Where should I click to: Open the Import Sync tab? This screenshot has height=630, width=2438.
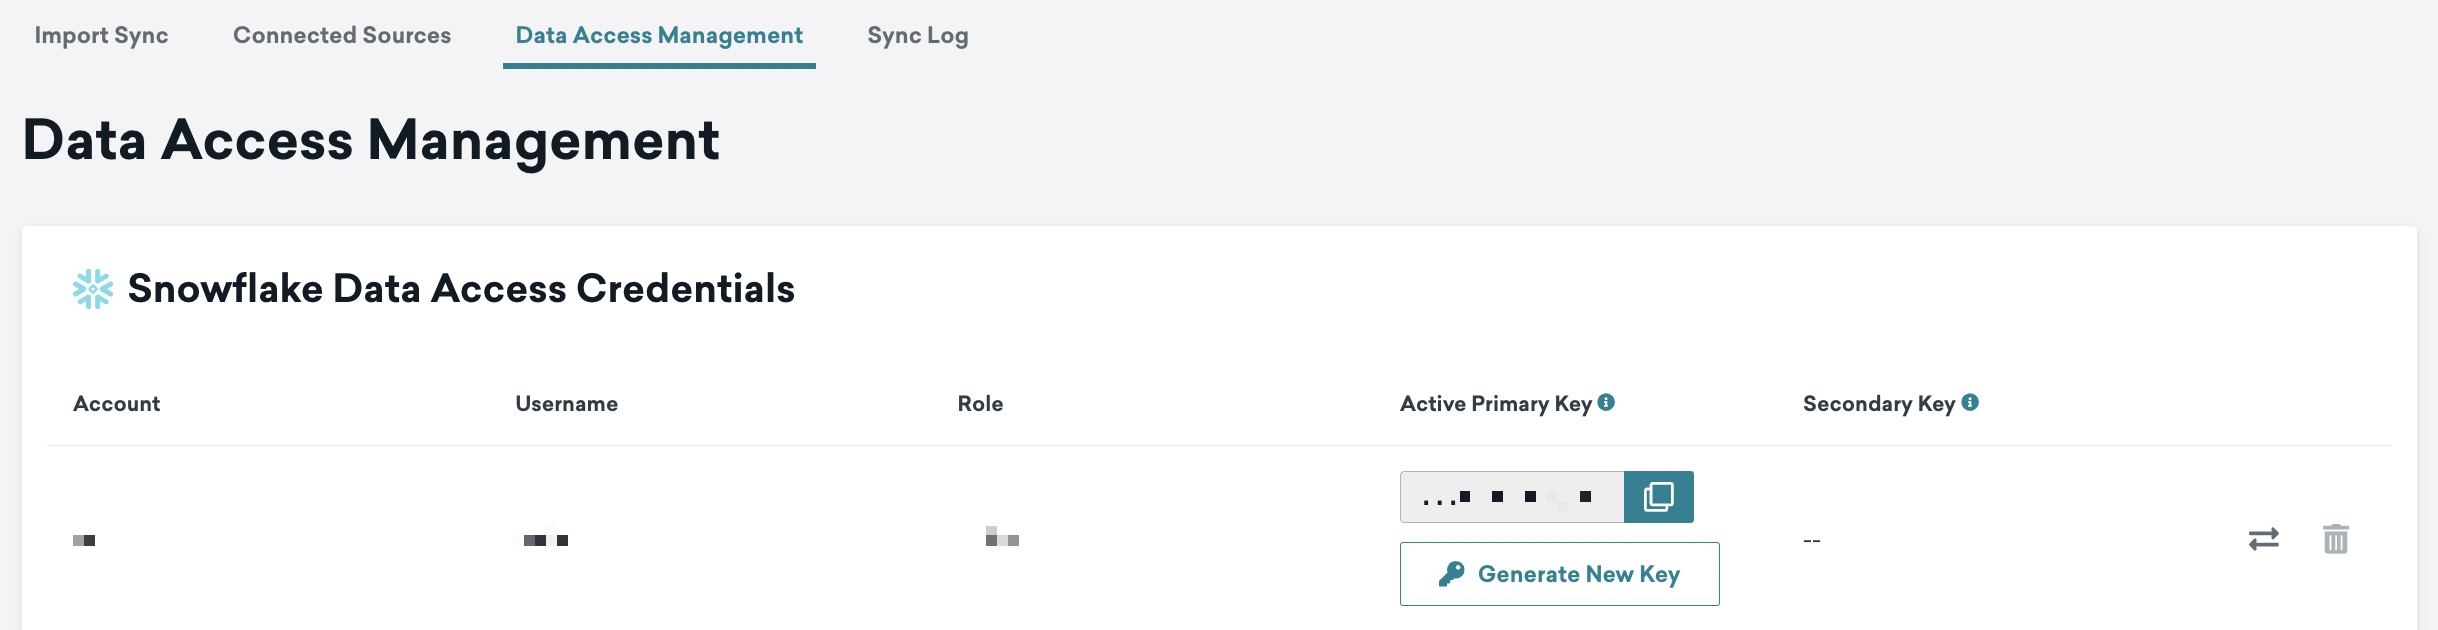101,36
